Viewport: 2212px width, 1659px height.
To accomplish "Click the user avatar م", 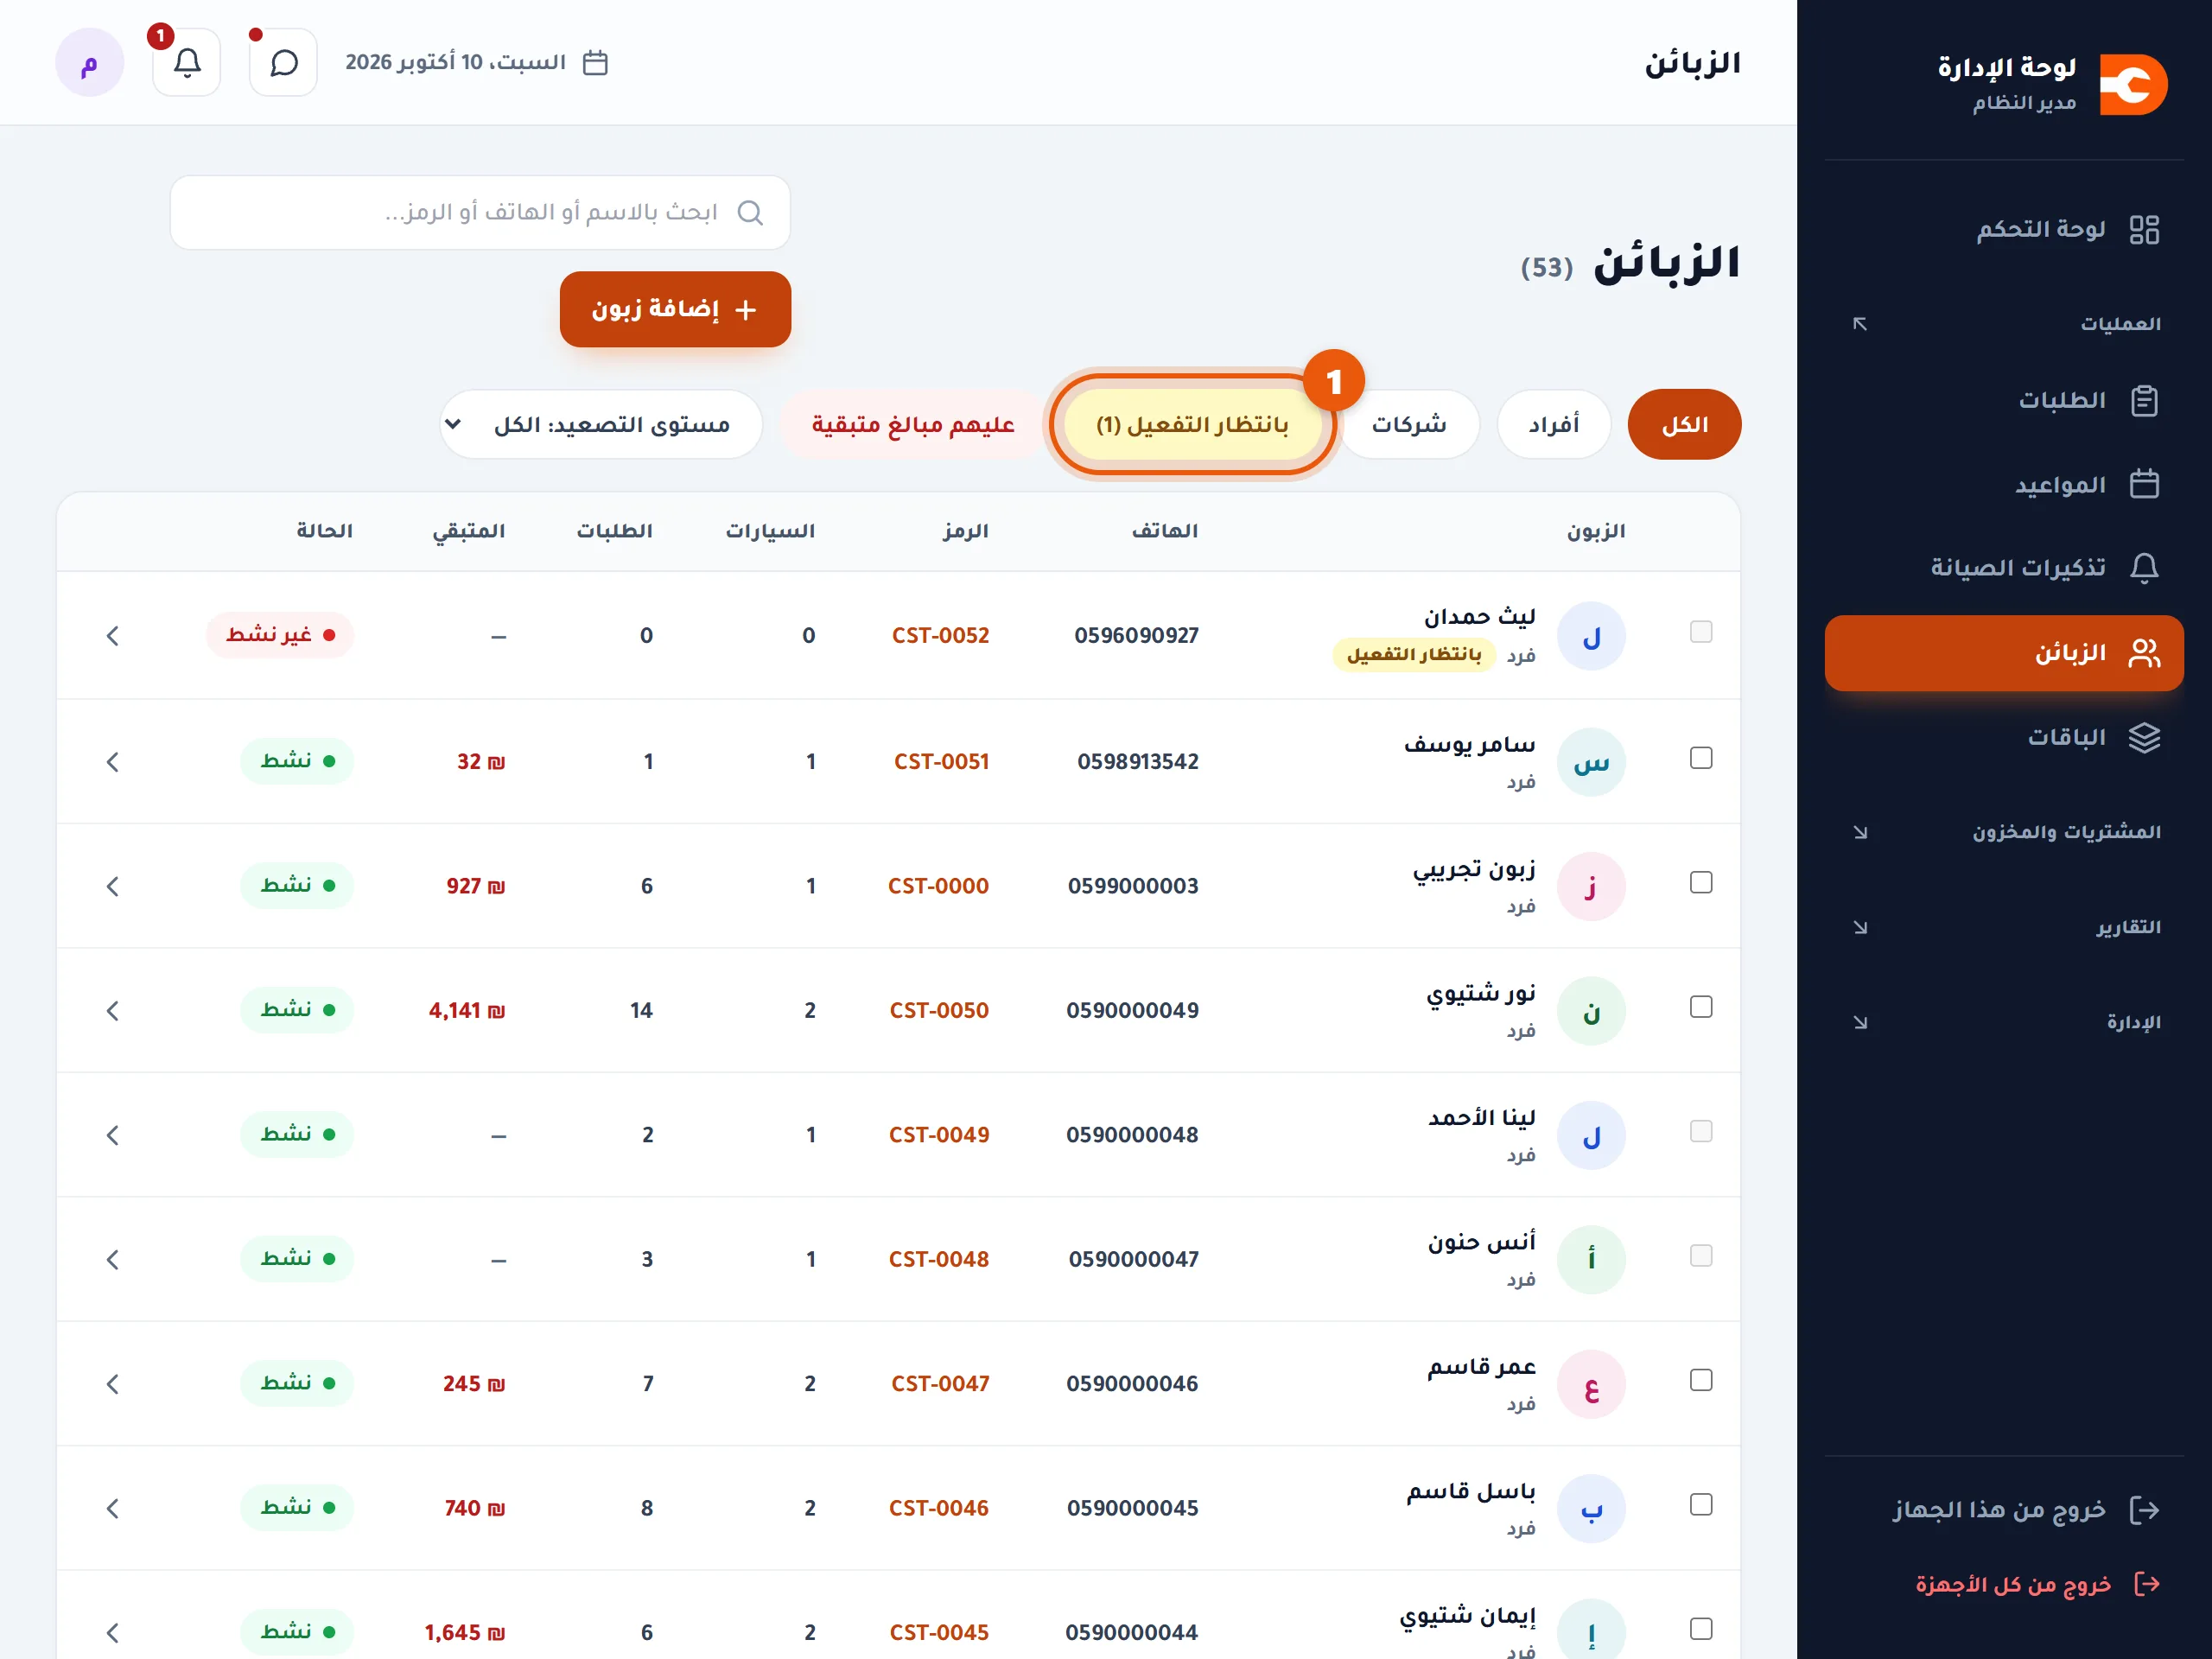I will click(x=90, y=63).
